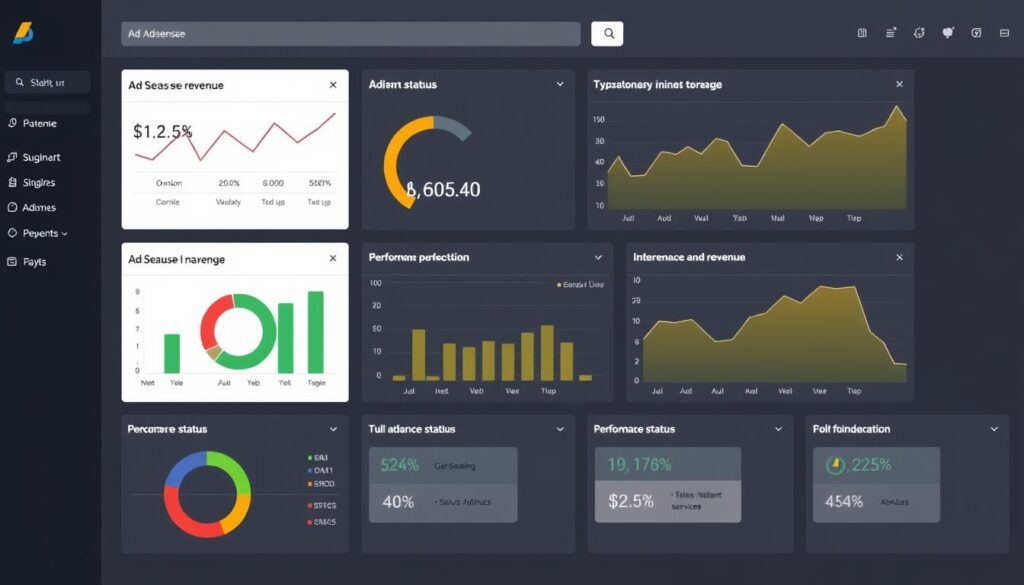Click the activity list icon in the top bar

(x=890, y=33)
